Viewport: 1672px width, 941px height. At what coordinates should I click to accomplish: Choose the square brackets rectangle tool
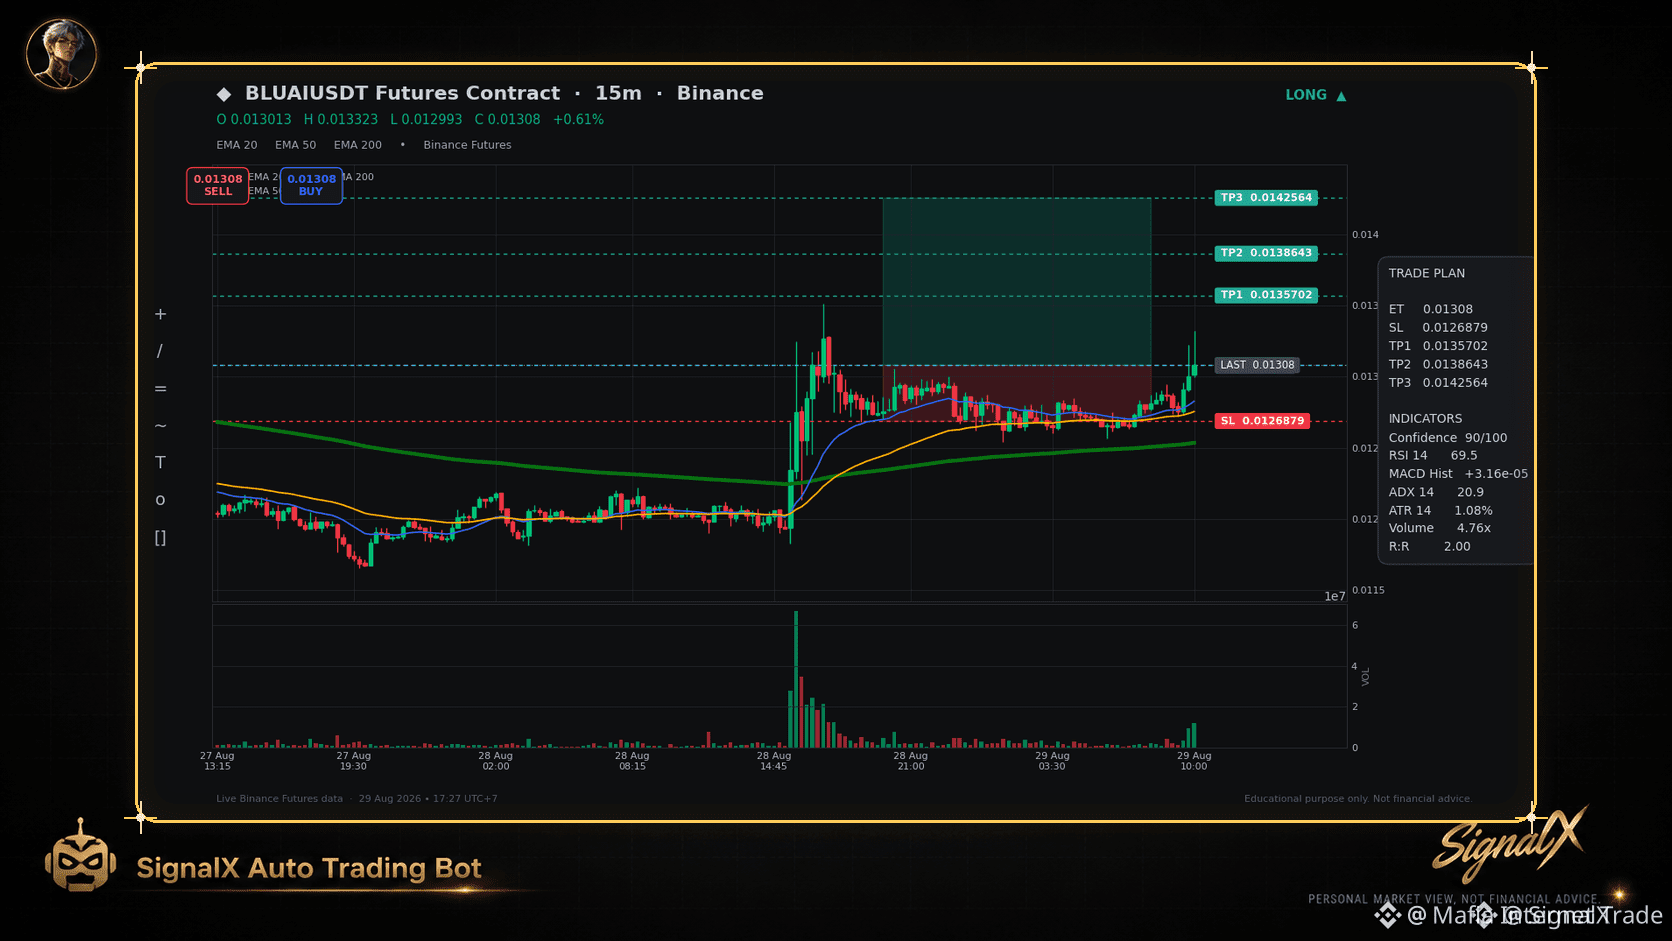[x=160, y=537]
